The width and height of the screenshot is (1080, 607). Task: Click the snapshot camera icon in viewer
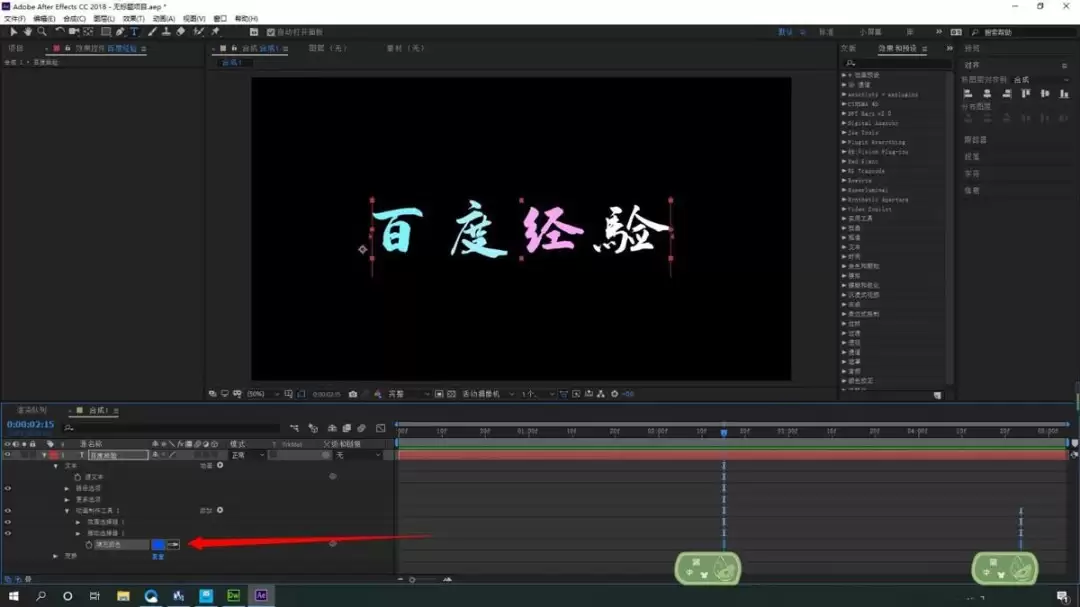click(x=353, y=394)
